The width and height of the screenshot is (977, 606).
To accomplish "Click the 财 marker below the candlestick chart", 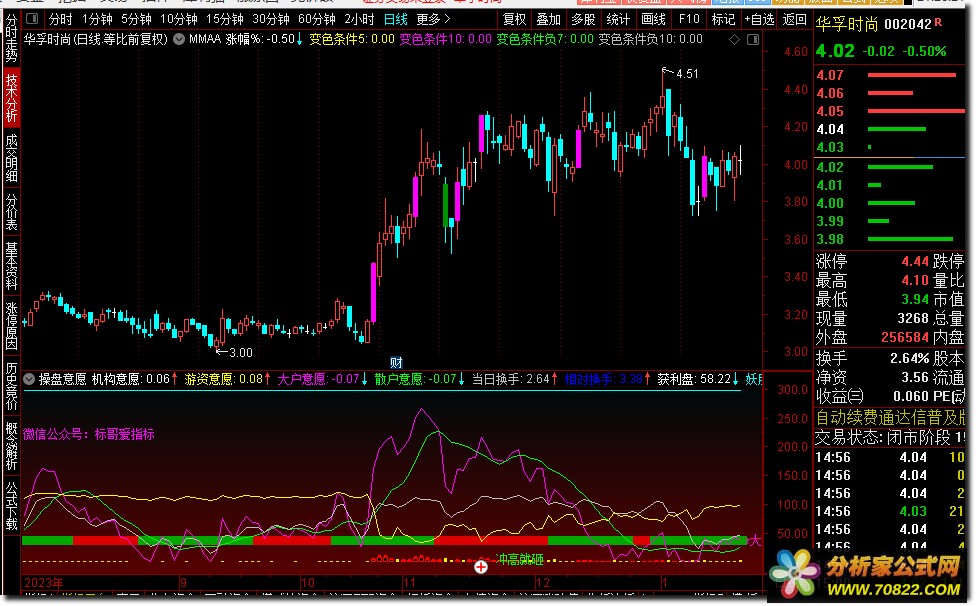I will pos(396,362).
